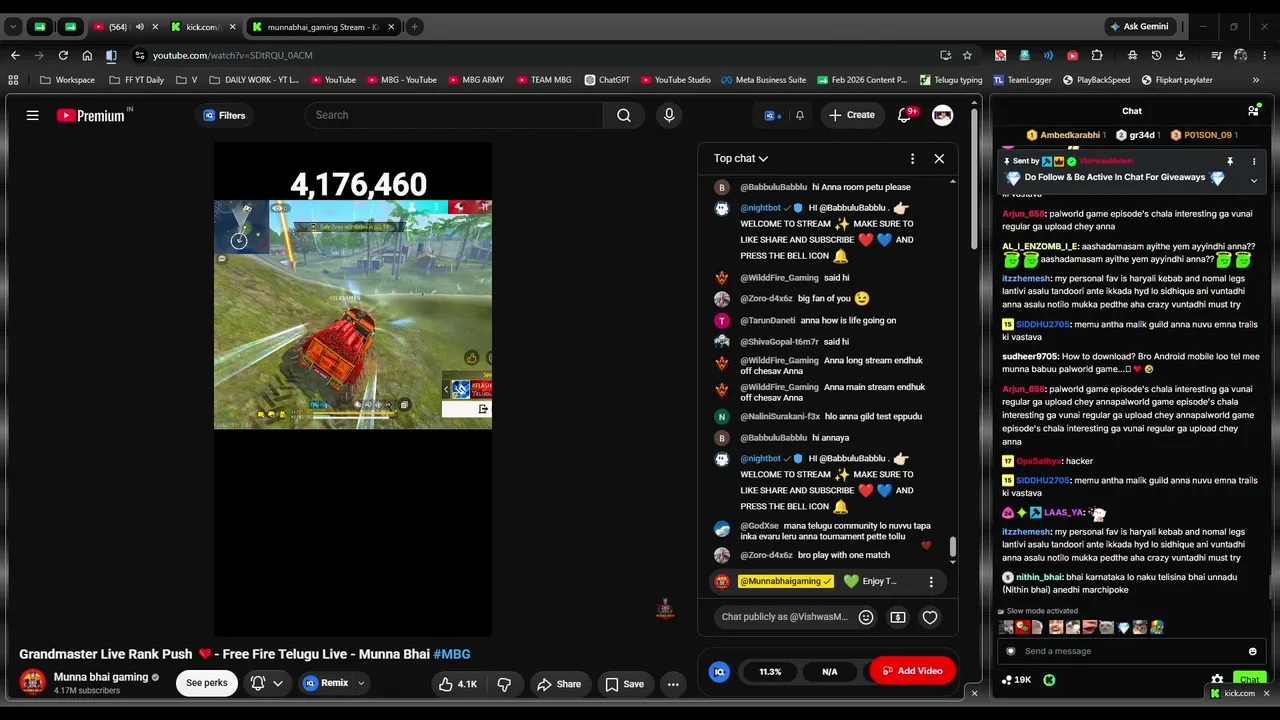
Task: Open Munna bhai gaming channel name
Action: coord(101,677)
